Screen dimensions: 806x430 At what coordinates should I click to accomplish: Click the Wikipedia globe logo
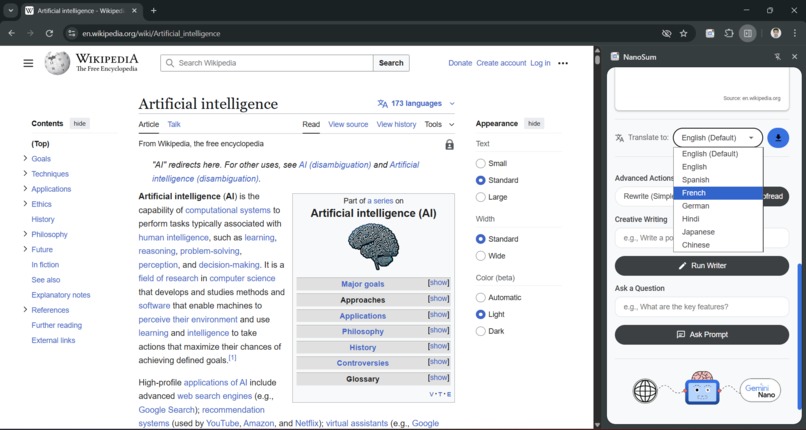[x=57, y=63]
